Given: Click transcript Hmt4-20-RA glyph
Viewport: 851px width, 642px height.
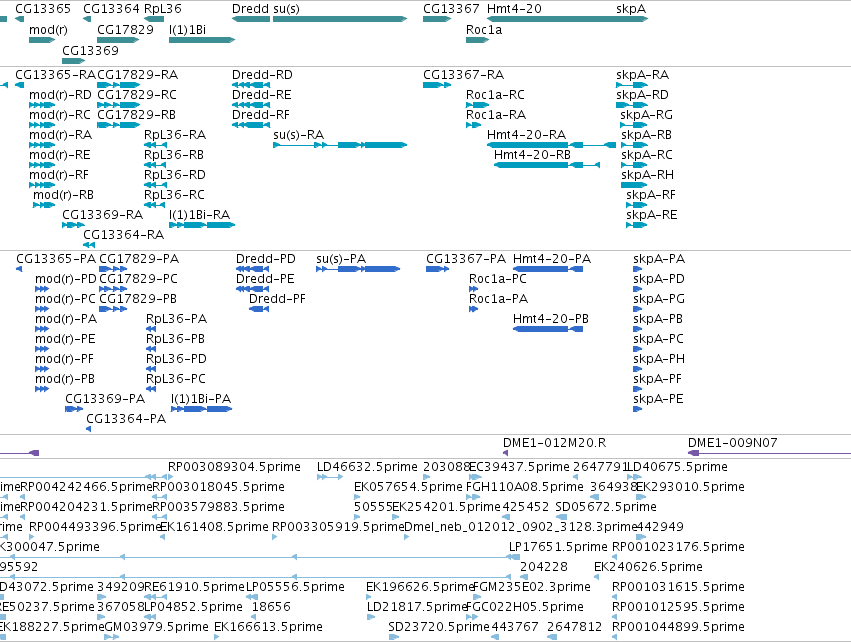Looking at the screenshot, I should point(551,145).
